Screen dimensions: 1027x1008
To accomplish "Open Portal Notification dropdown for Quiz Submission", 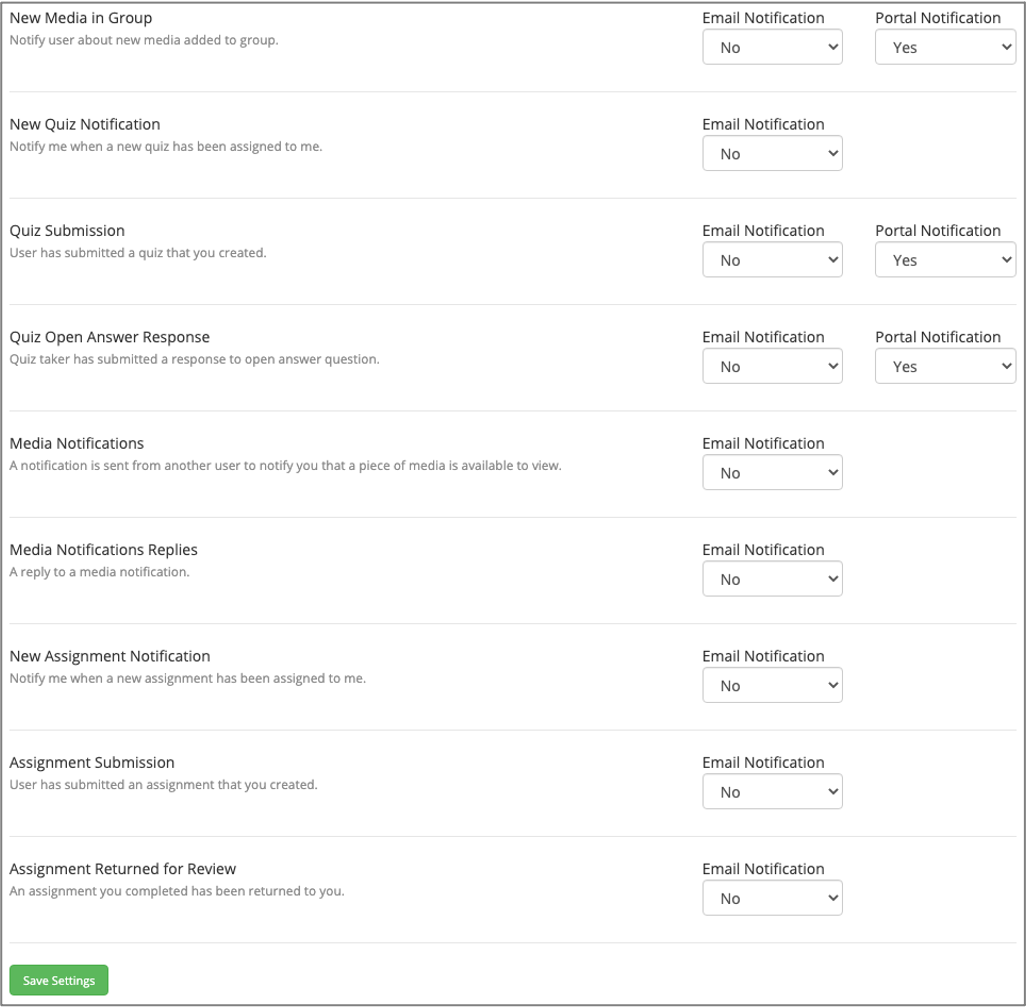I will pos(945,260).
